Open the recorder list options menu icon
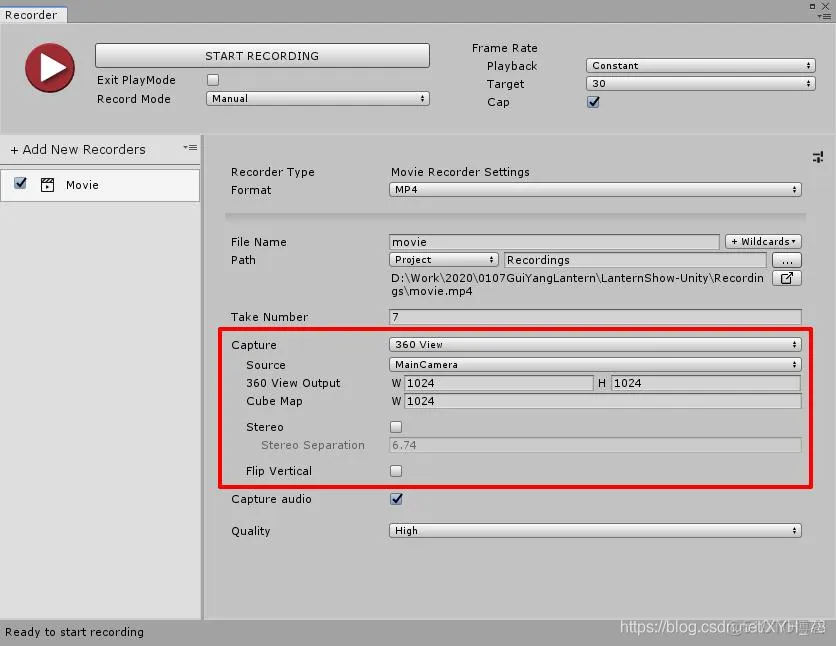 coord(190,148)
